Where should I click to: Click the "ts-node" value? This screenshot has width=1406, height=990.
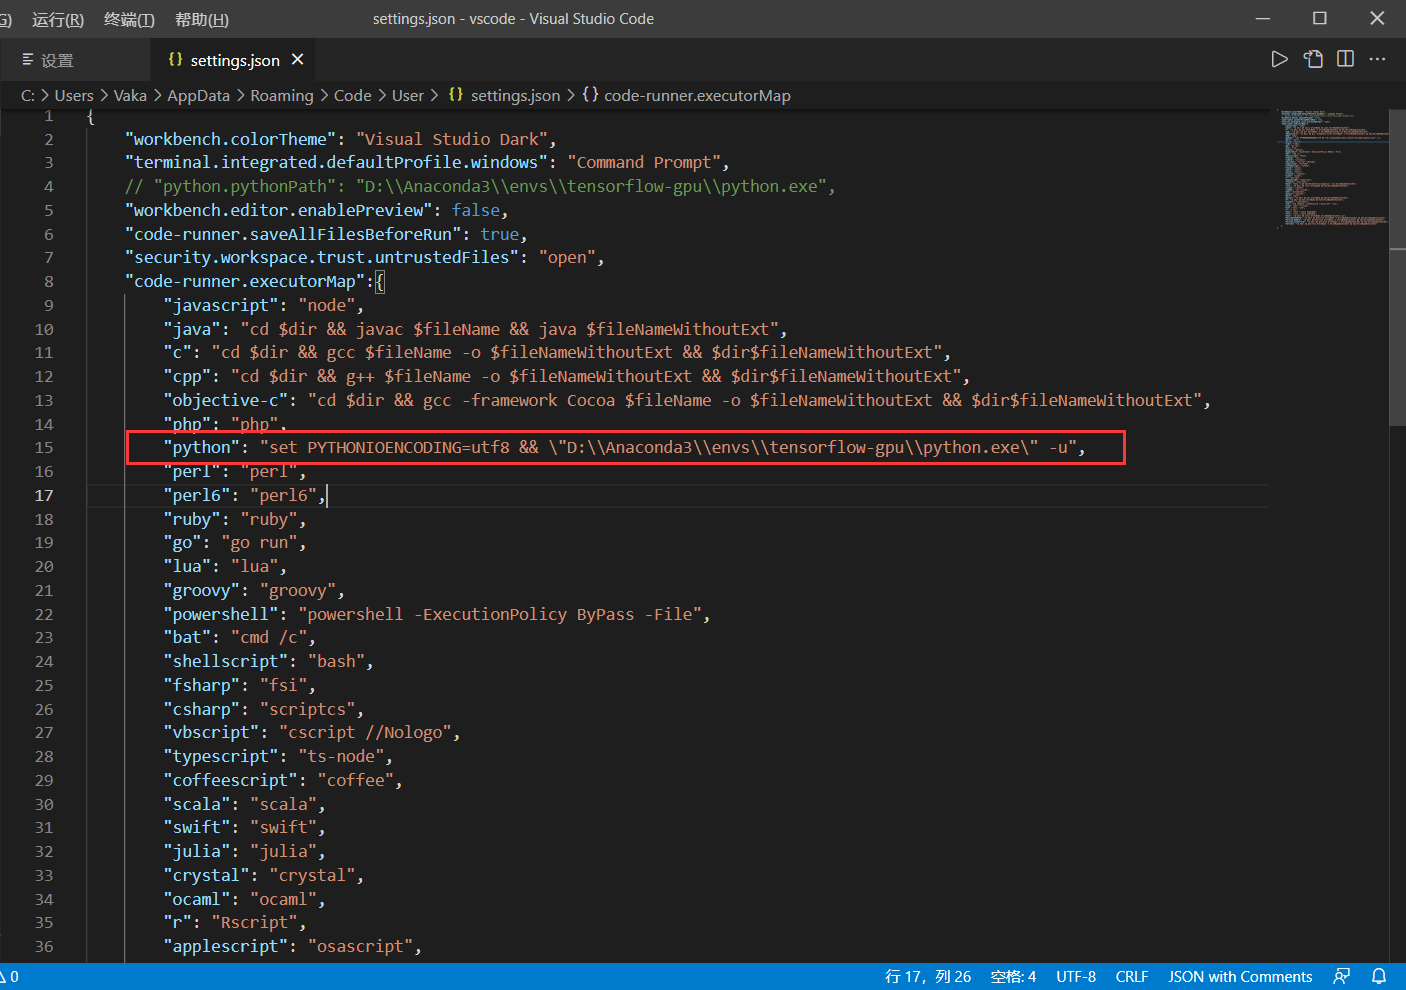tap(341, 757)
